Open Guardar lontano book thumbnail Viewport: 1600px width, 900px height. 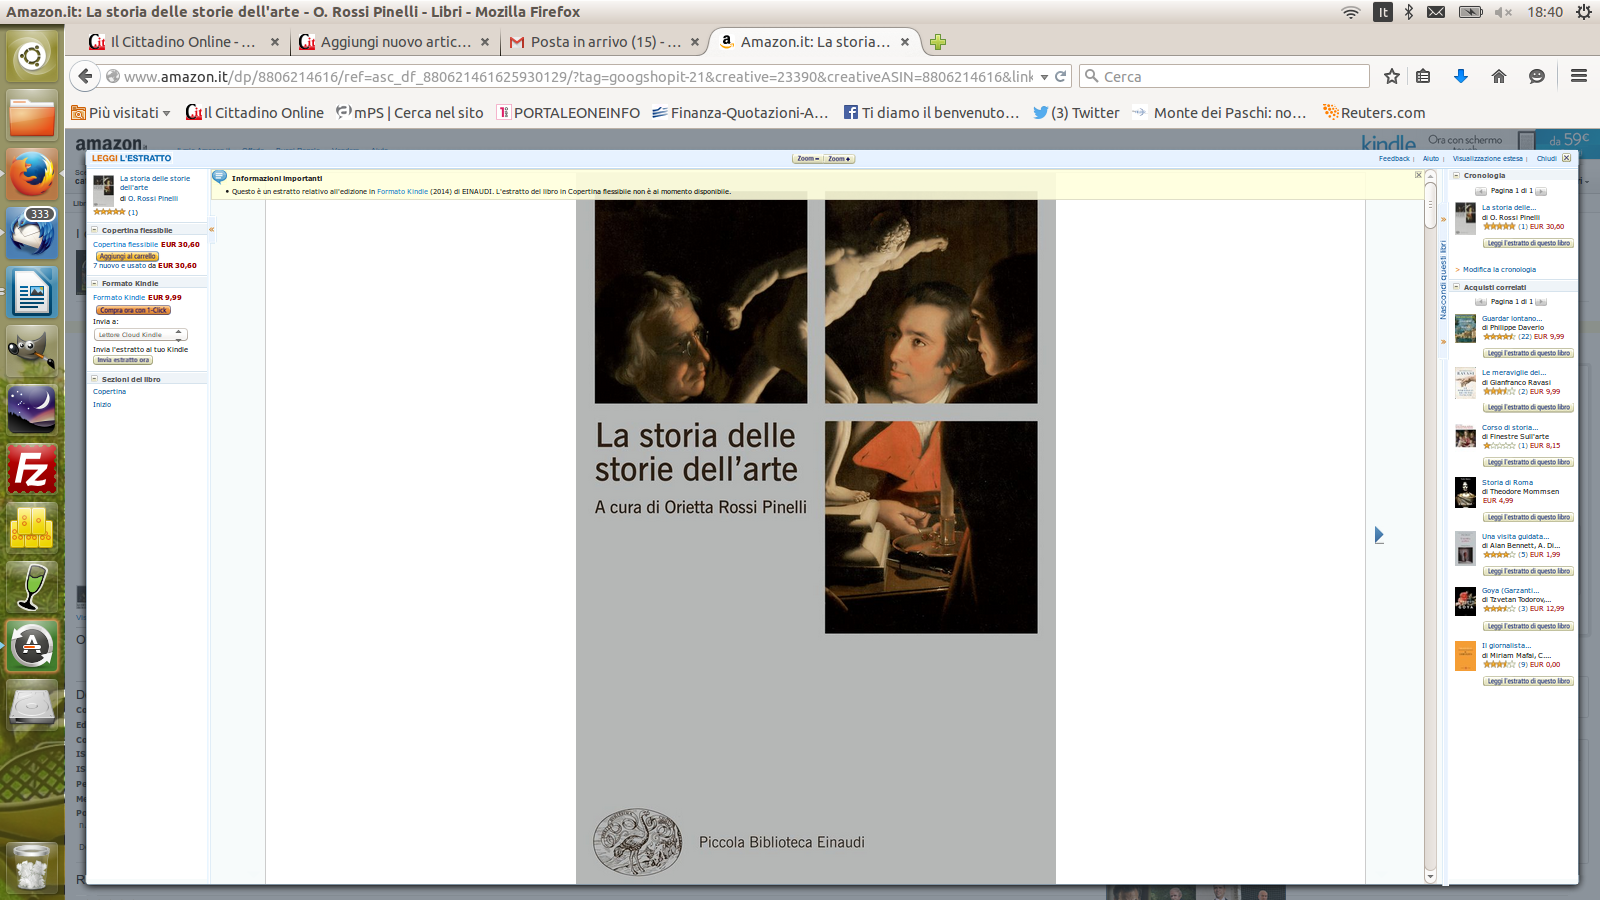(1465, 329)
